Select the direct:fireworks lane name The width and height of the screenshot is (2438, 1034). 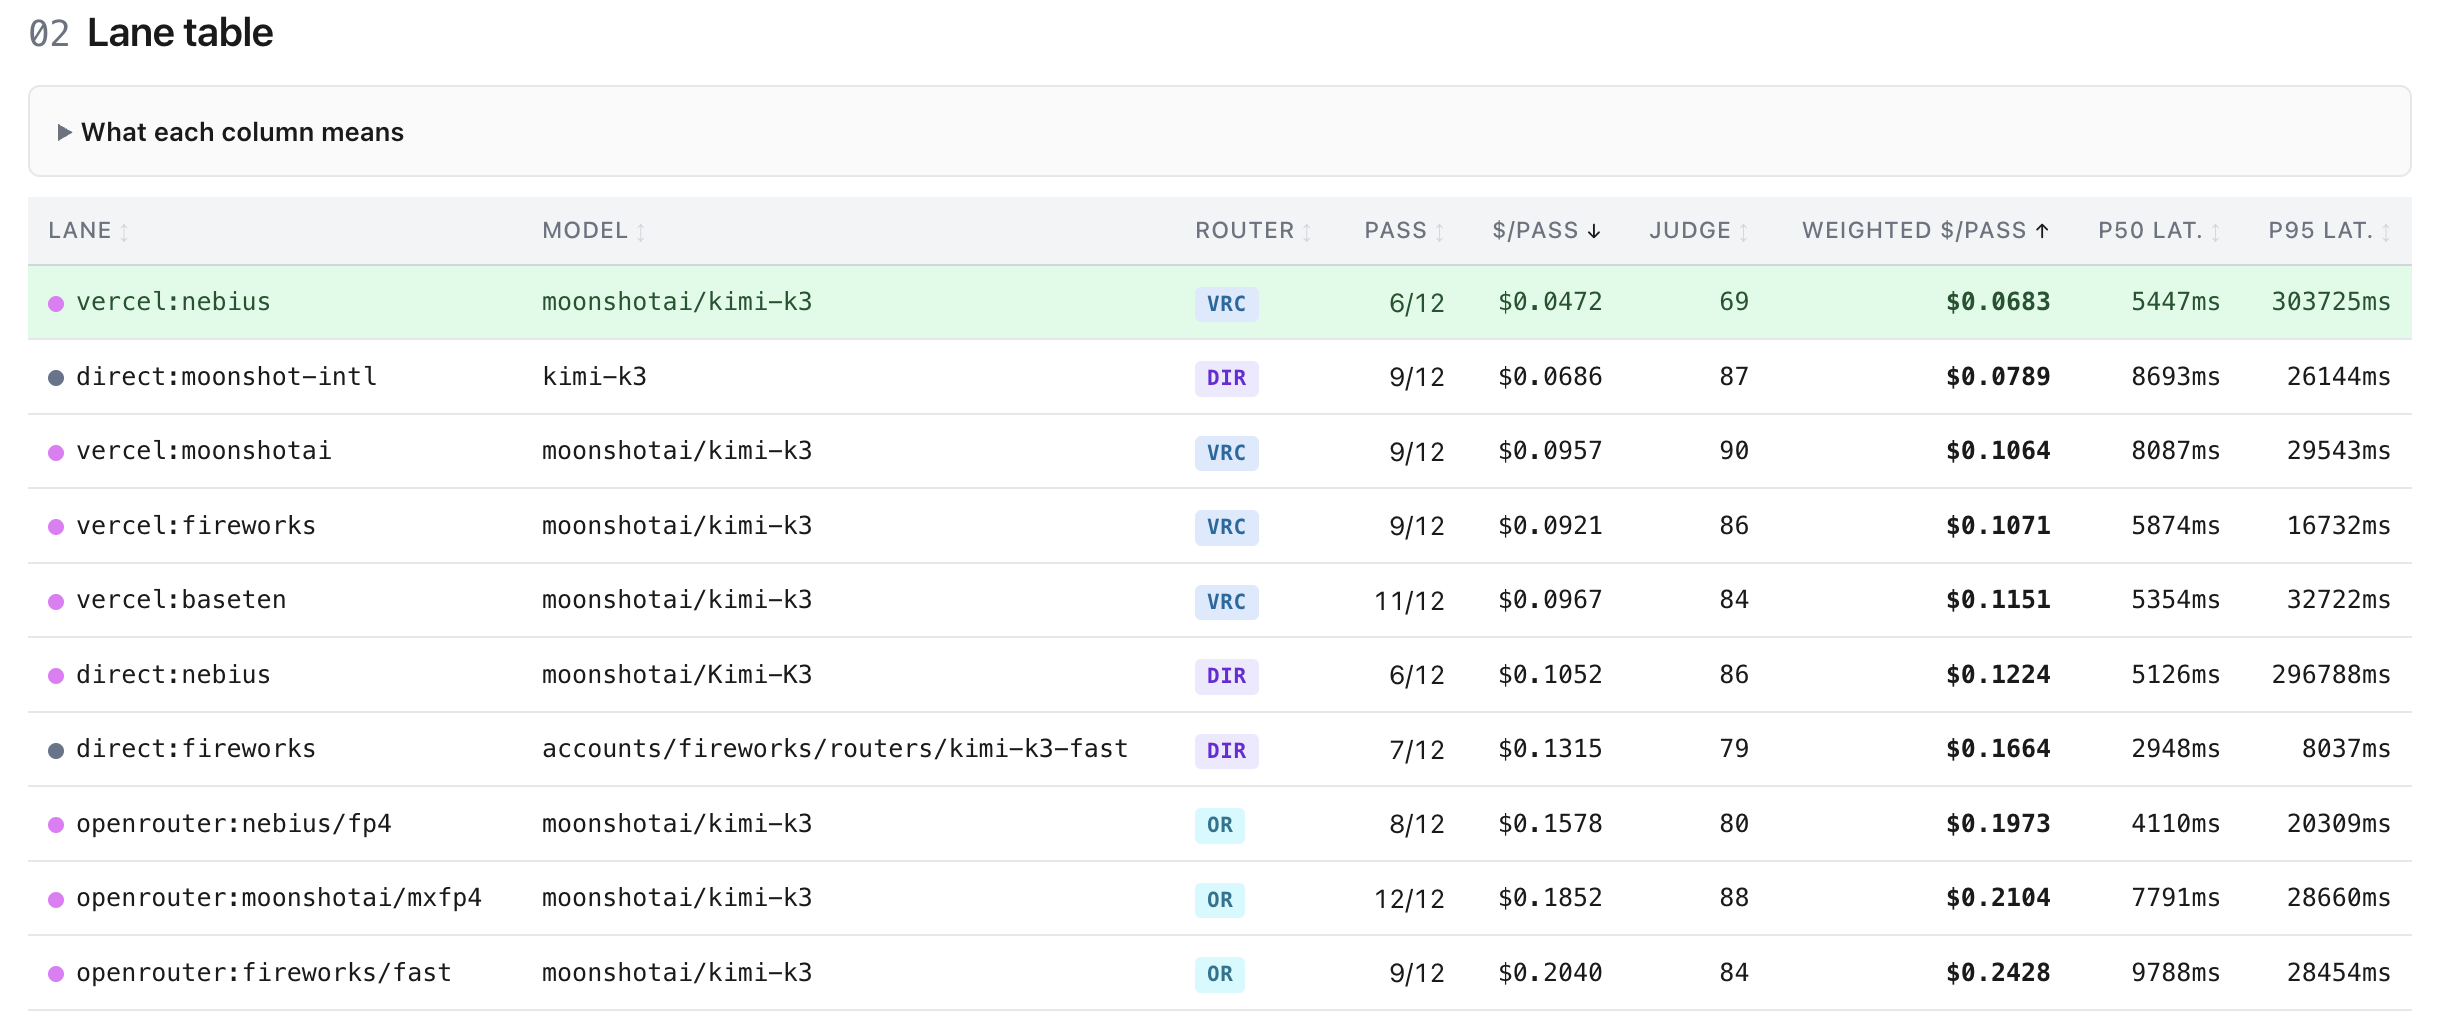196,749
